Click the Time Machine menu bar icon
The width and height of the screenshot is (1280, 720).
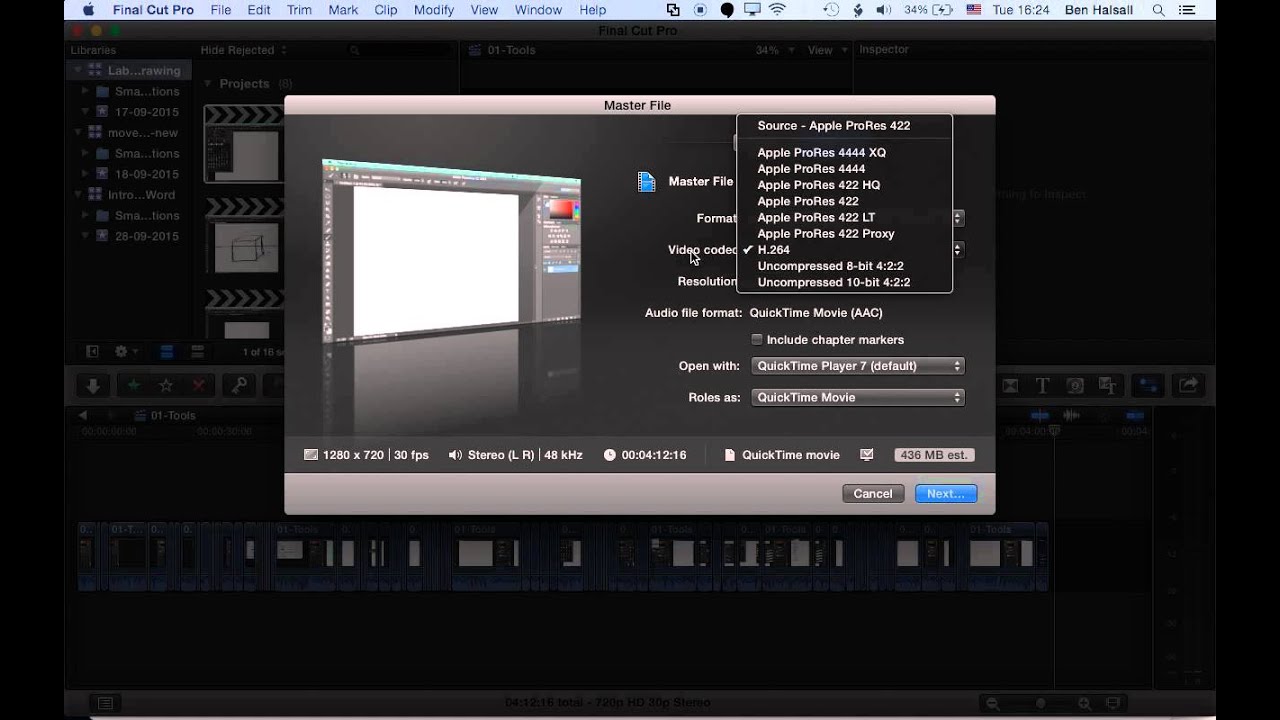832,10
